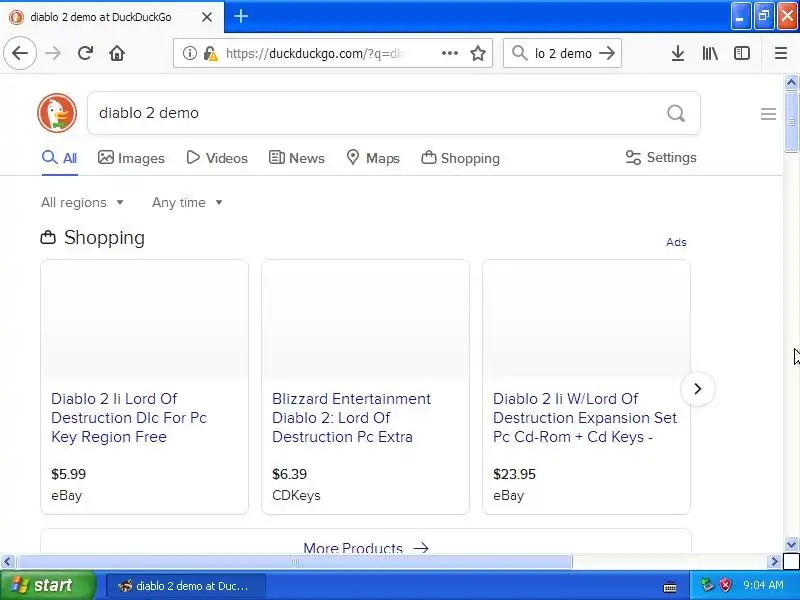The width and height of the screenshot is (800, 600).
Task: Click the 9:04 AM system clock
Action: pyautogui.click(x=763, y=585)
